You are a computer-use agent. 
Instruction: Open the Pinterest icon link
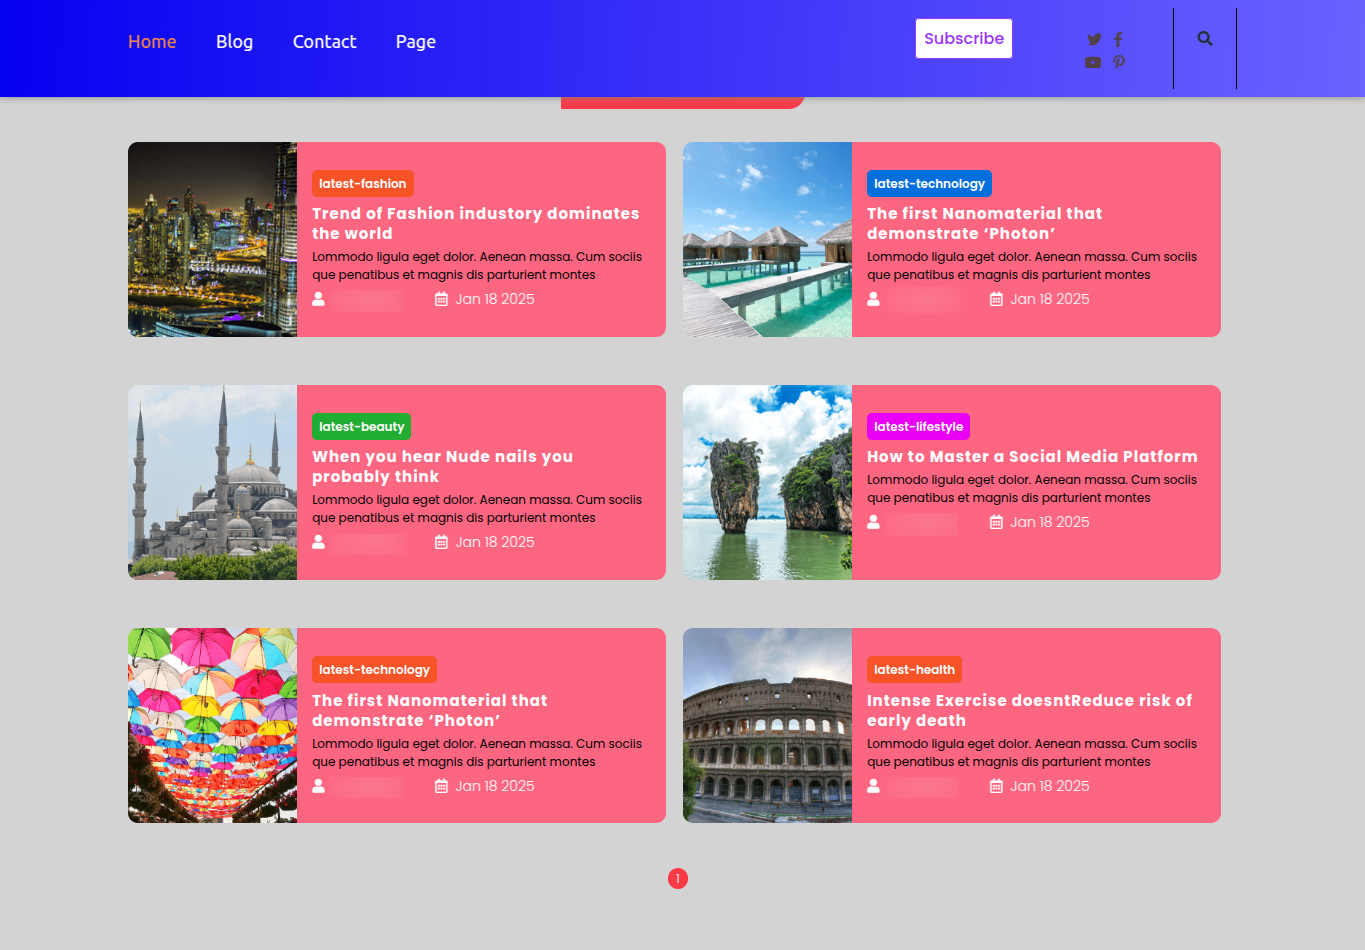[x=1119, y=62]
